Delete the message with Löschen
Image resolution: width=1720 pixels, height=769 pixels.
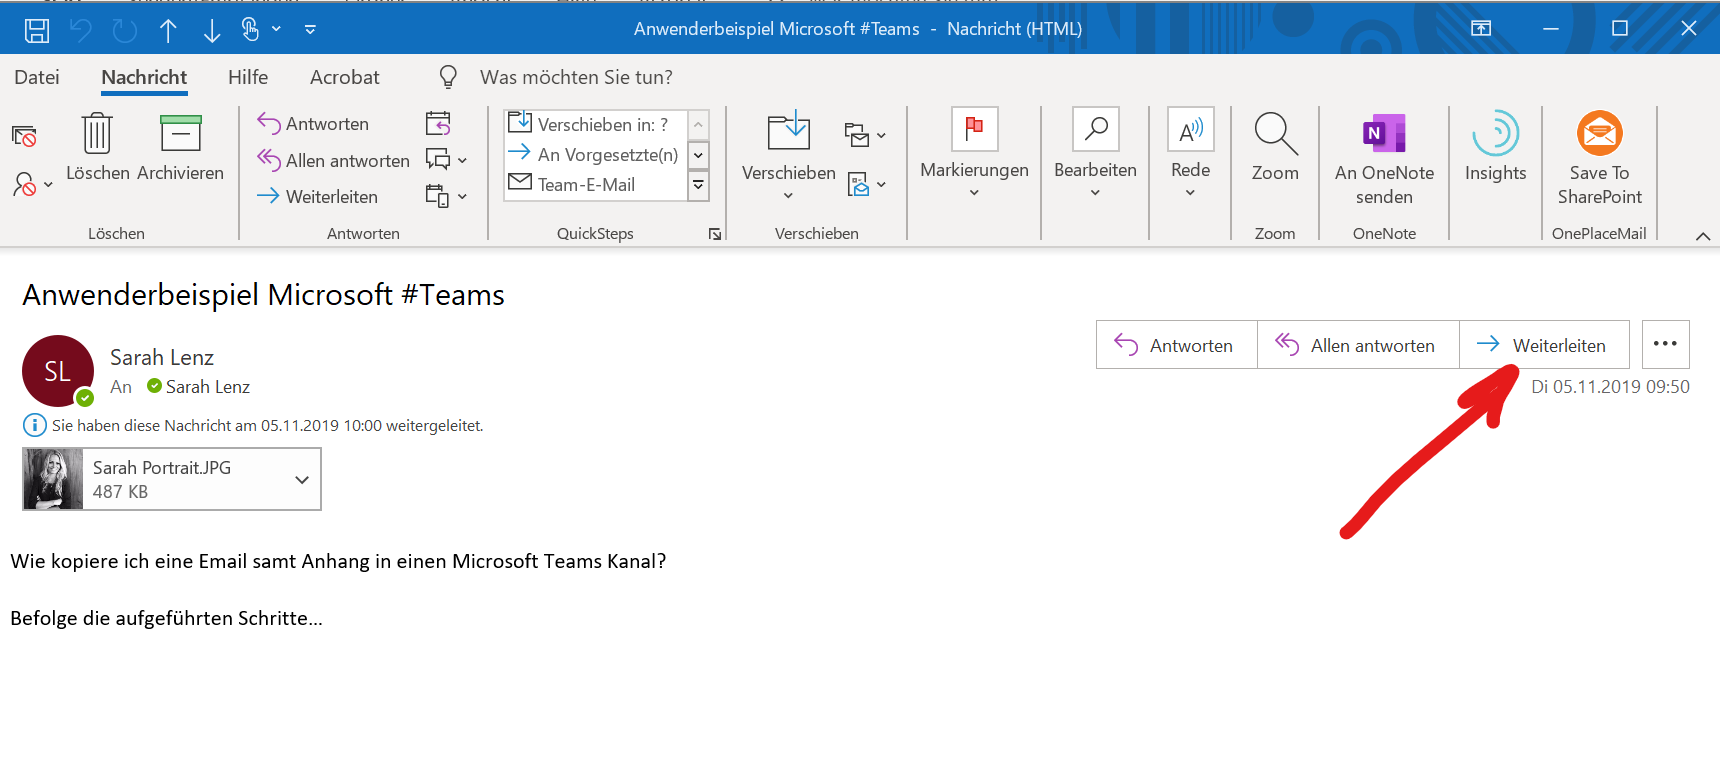98,147
